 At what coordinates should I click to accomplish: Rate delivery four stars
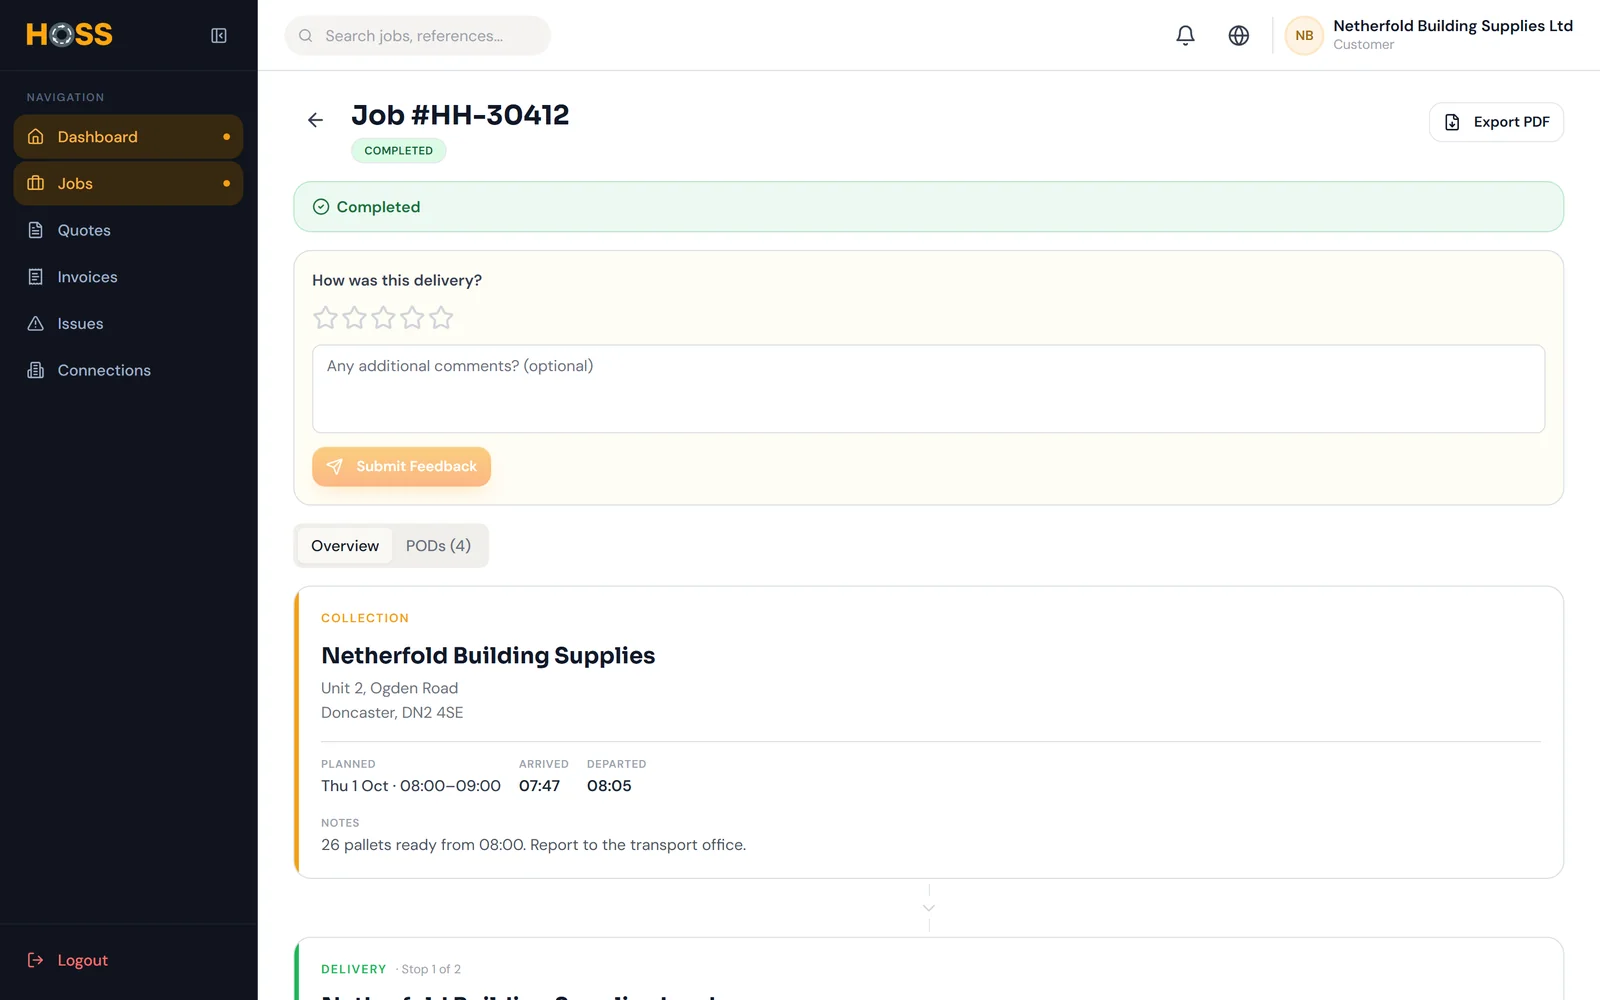[x=412, y=318]
